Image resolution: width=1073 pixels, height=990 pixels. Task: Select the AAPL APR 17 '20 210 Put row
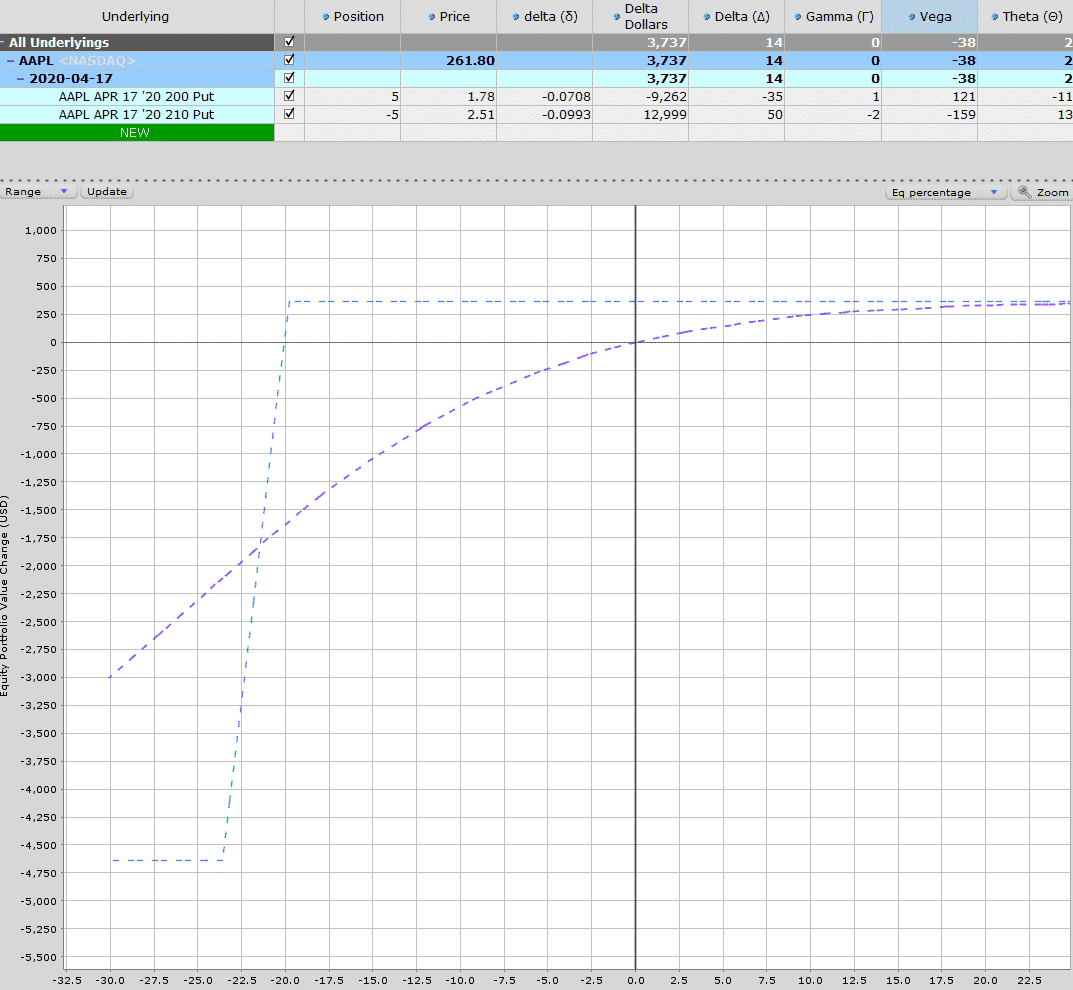(x=136, y=114)
